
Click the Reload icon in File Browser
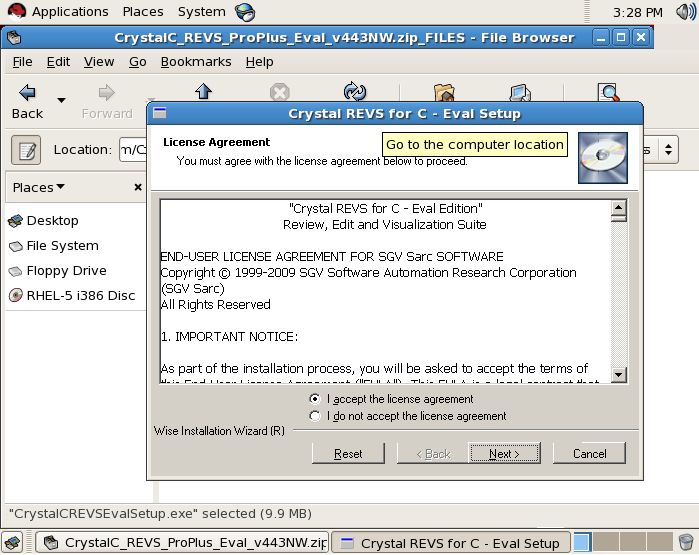tap(355, 91)
